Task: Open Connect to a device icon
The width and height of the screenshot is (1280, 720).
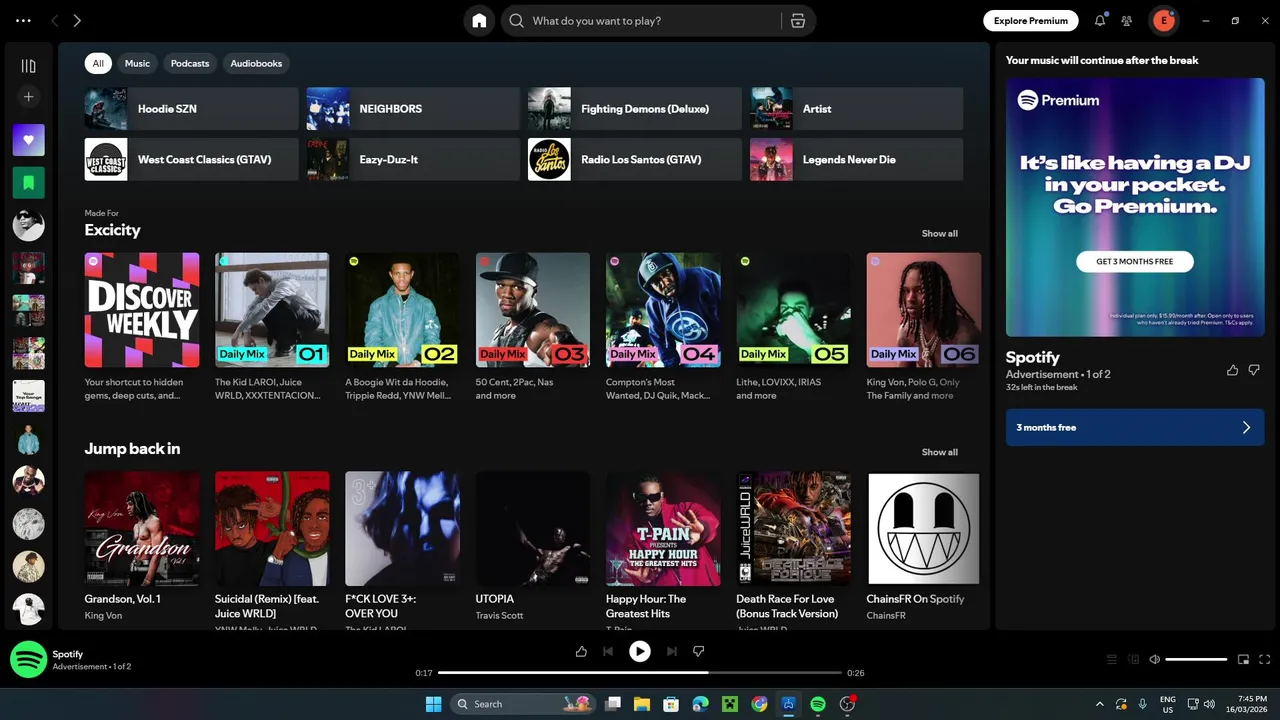Action: 1133,659
